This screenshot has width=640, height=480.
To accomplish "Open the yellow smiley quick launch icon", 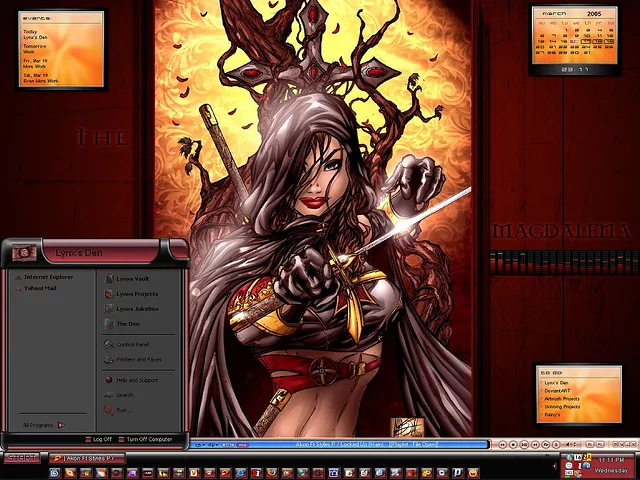I will 473,473.
